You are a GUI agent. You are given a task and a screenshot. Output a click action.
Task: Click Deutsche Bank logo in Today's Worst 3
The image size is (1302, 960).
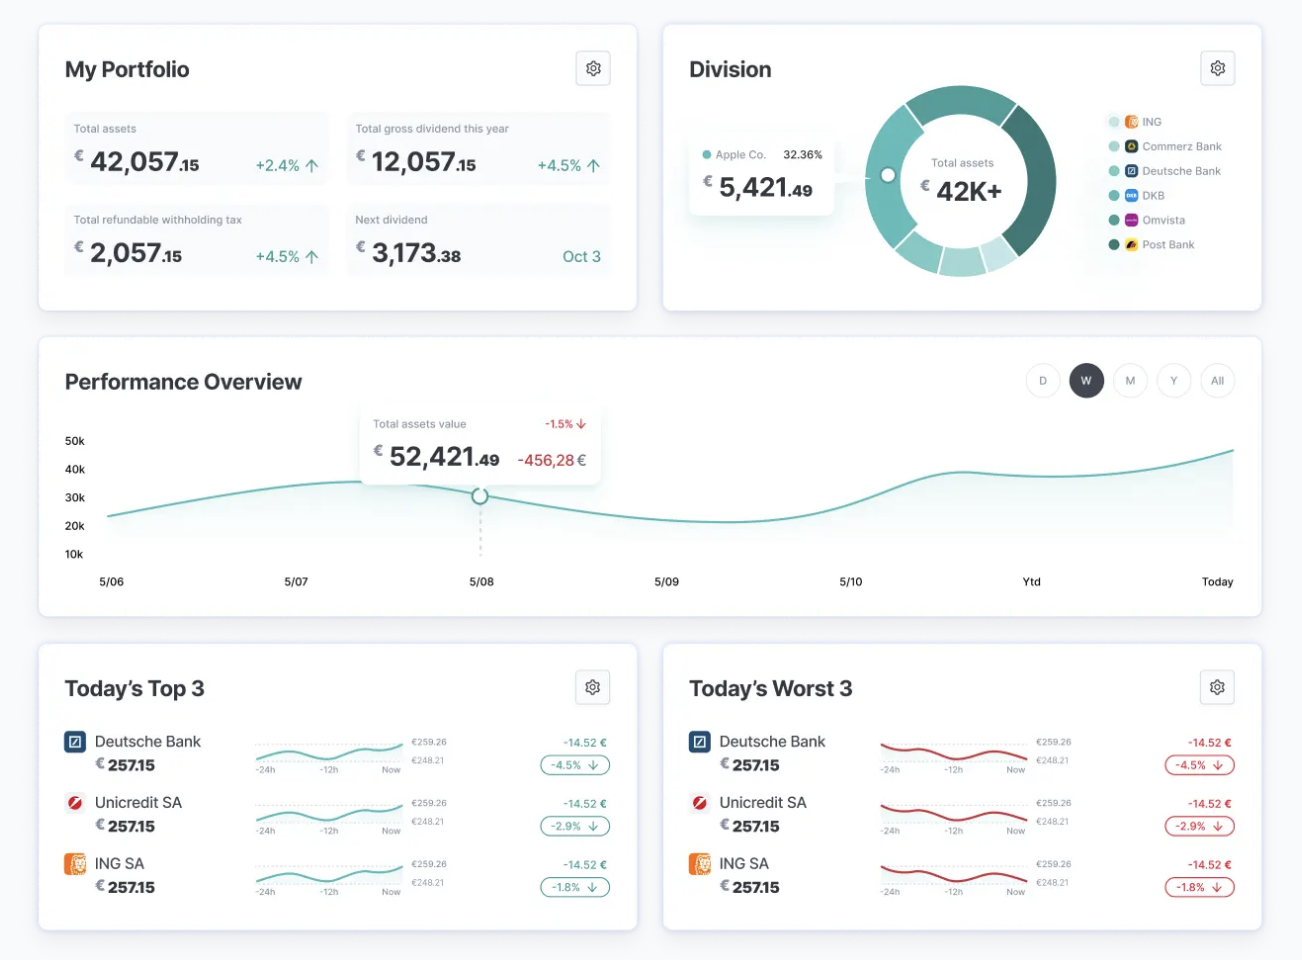pos(700,742)
